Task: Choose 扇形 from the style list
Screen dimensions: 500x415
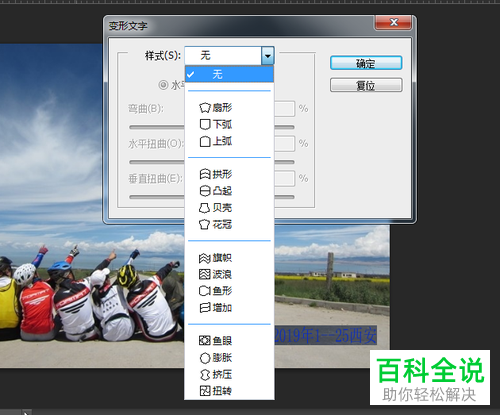Action: tap(229, 108)
